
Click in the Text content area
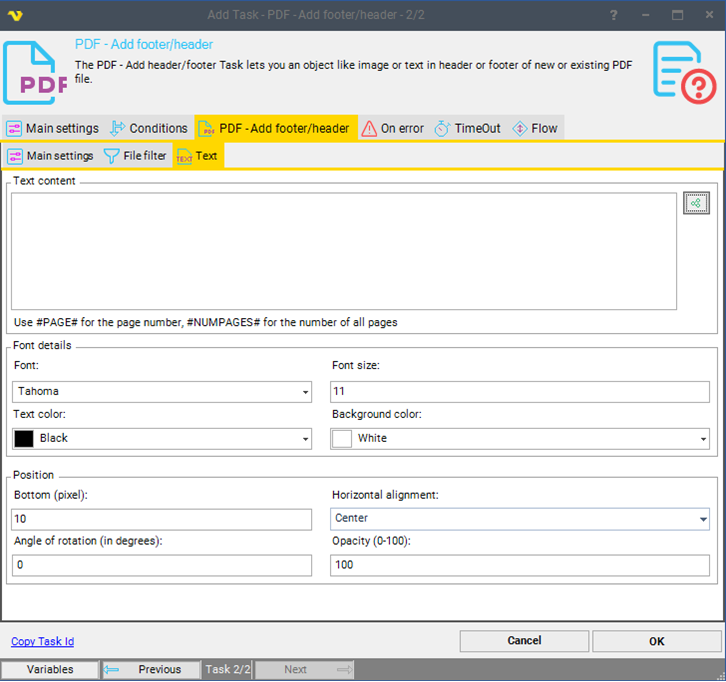(x=343, y=251)
